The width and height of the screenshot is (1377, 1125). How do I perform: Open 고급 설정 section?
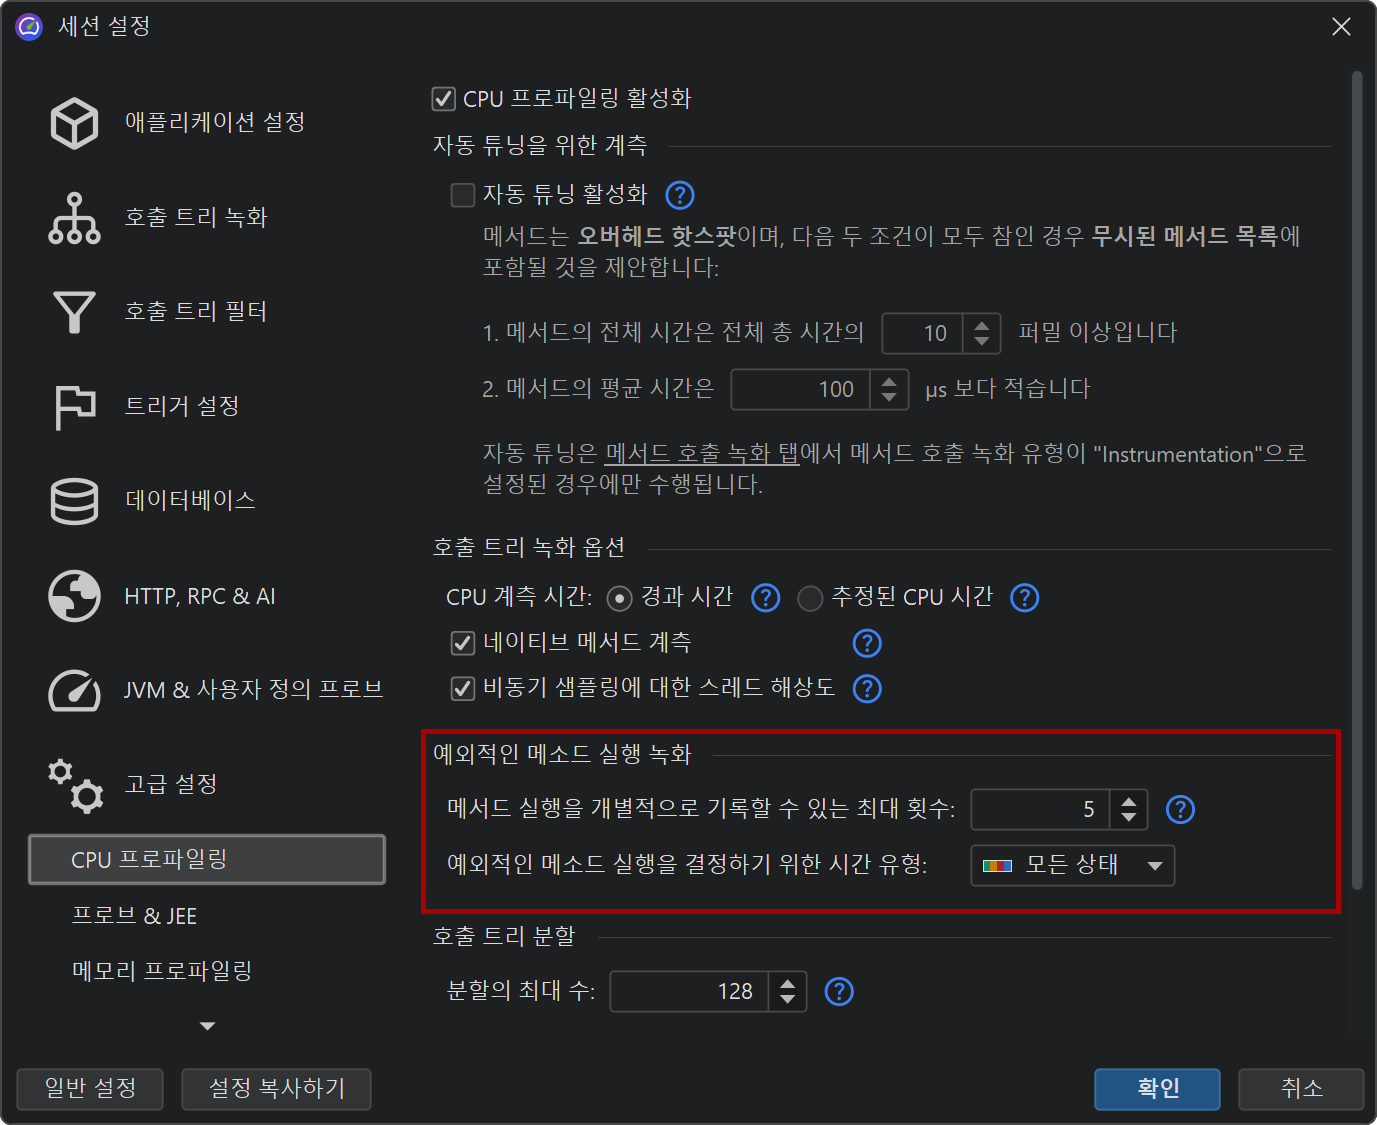coord(207,785)
